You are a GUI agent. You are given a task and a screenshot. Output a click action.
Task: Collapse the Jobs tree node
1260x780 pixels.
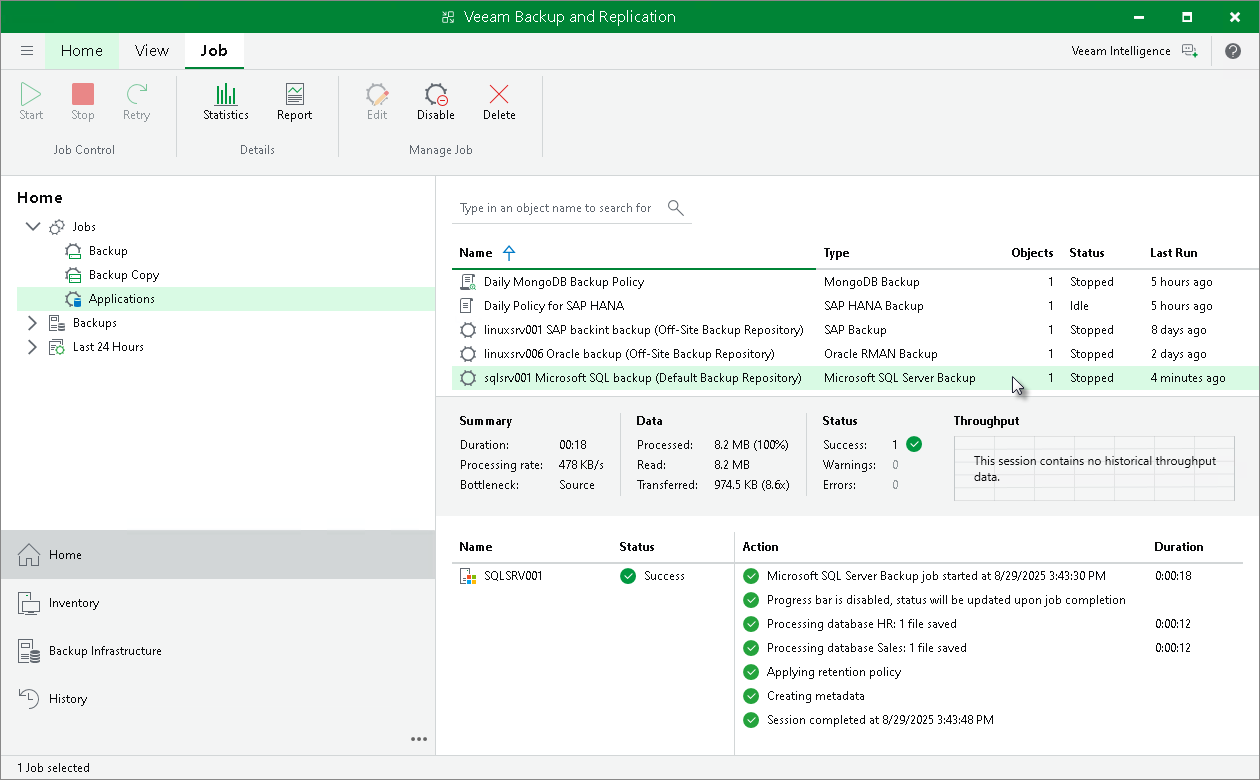33,226
